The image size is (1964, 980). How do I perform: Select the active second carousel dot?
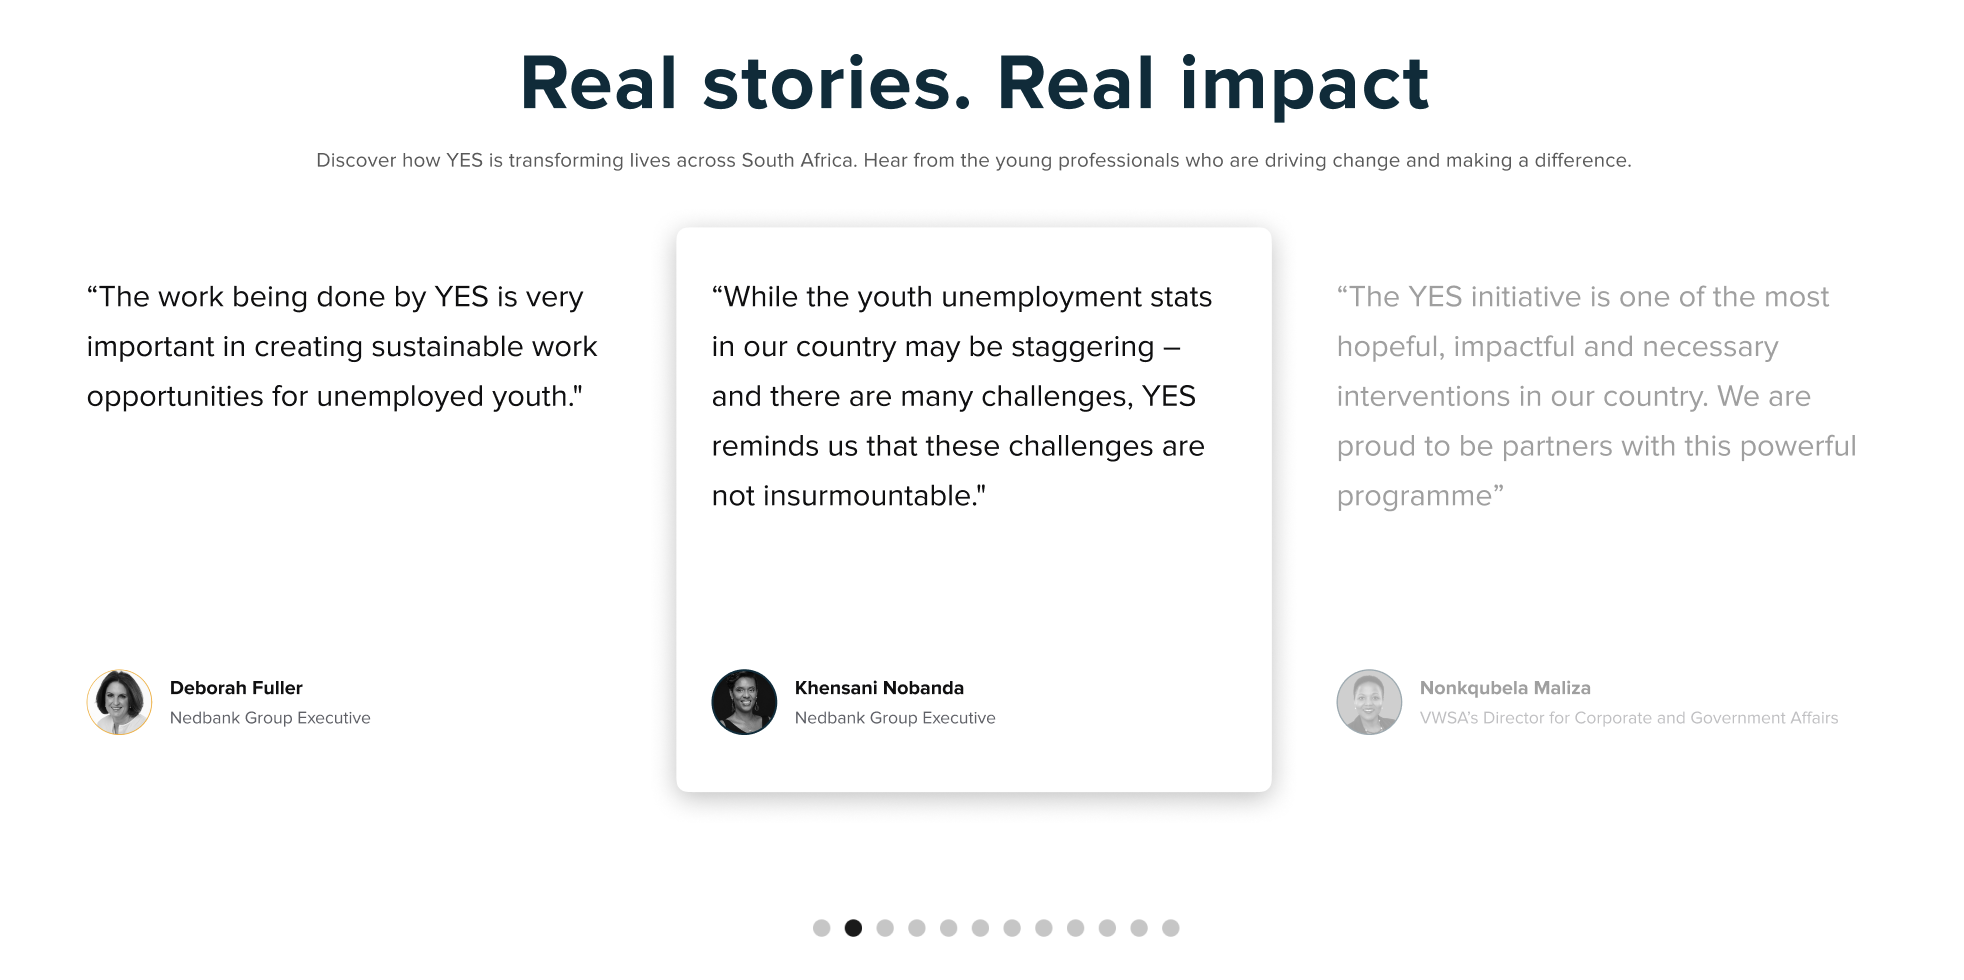[x=853, y=928]
